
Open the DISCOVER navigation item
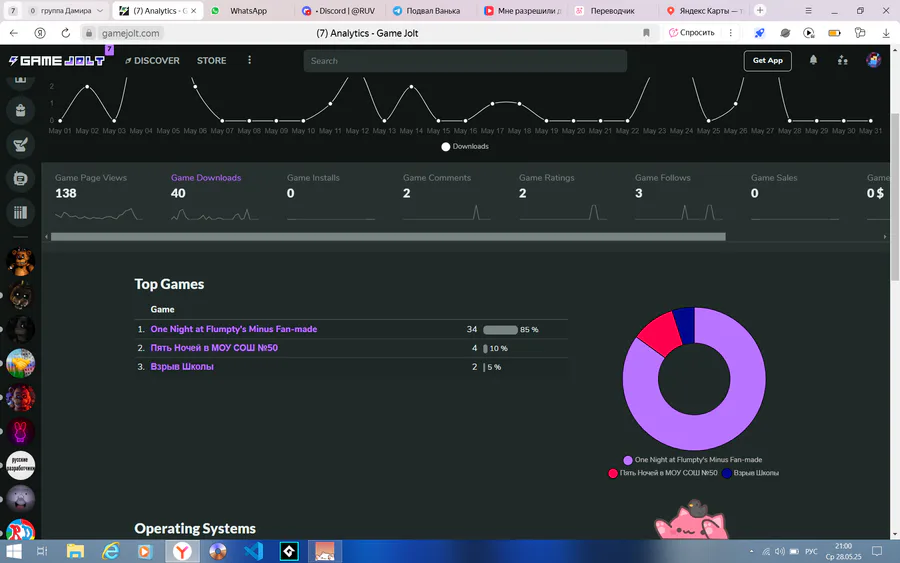pyautogui.click(x=152, y=60)
